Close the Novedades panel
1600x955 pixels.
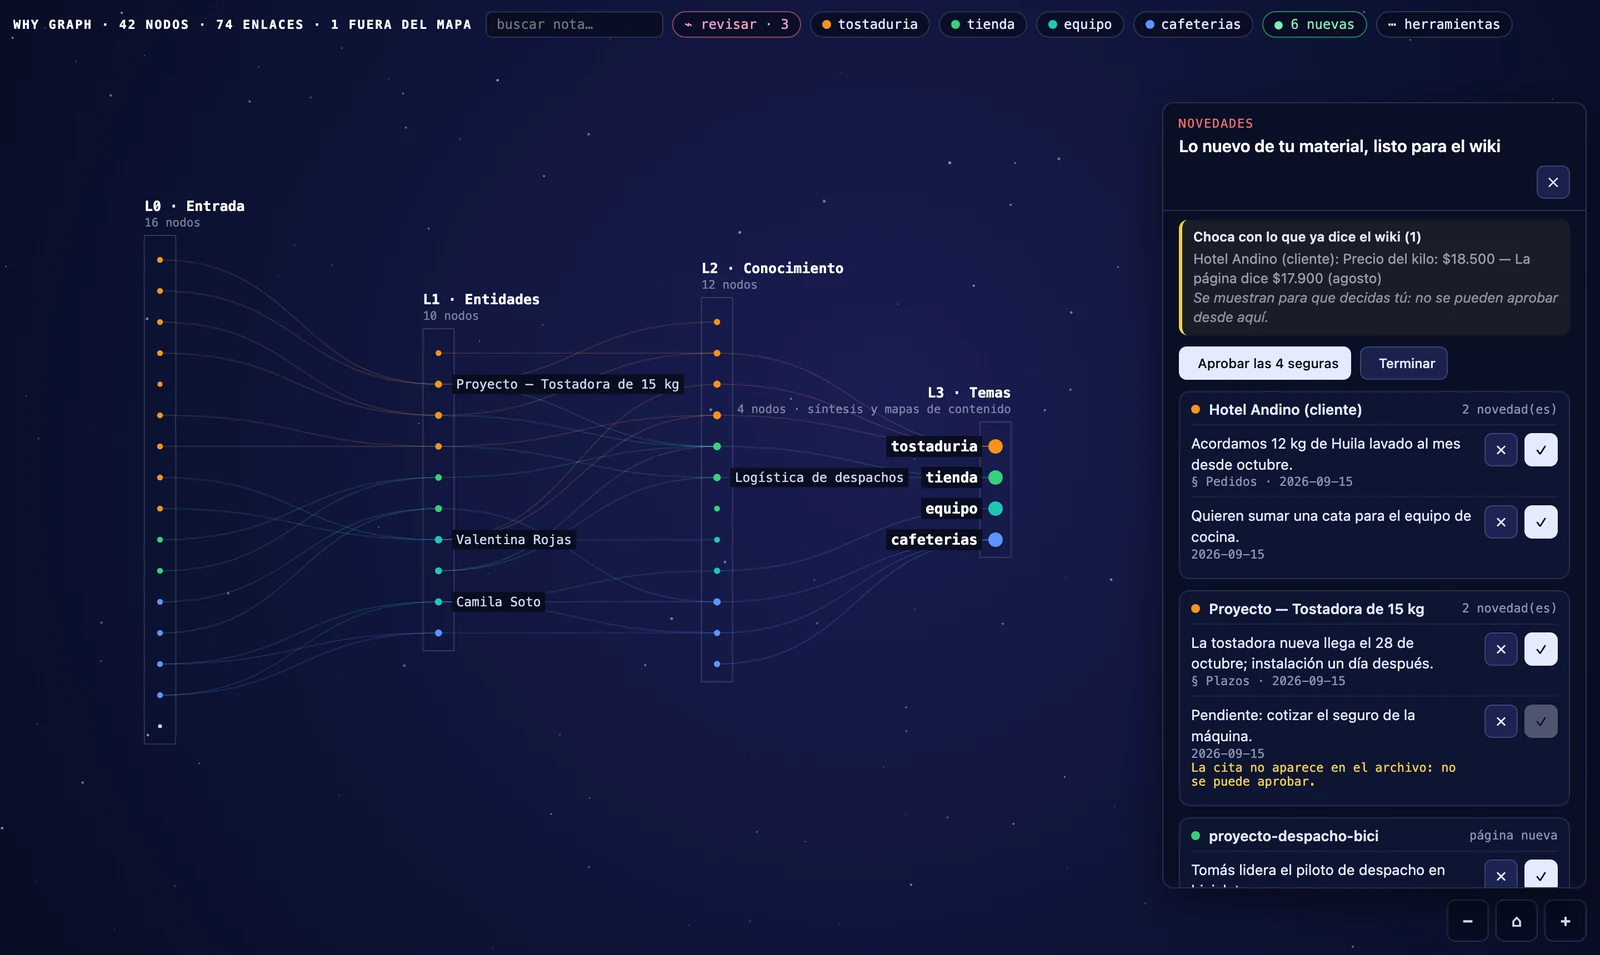pyautogui.click(x=1553, y=182)
